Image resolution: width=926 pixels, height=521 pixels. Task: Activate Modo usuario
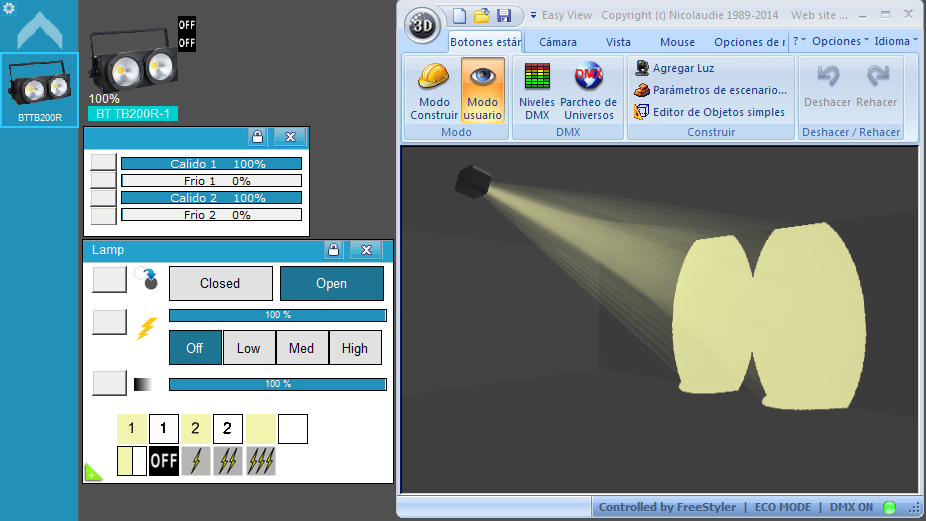(482, 91)
